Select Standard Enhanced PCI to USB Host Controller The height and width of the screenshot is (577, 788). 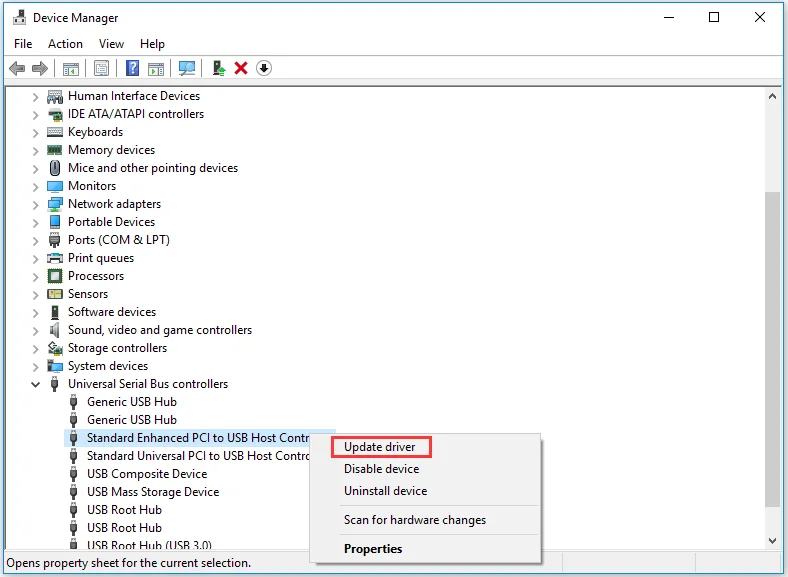[x=198, y=438]
